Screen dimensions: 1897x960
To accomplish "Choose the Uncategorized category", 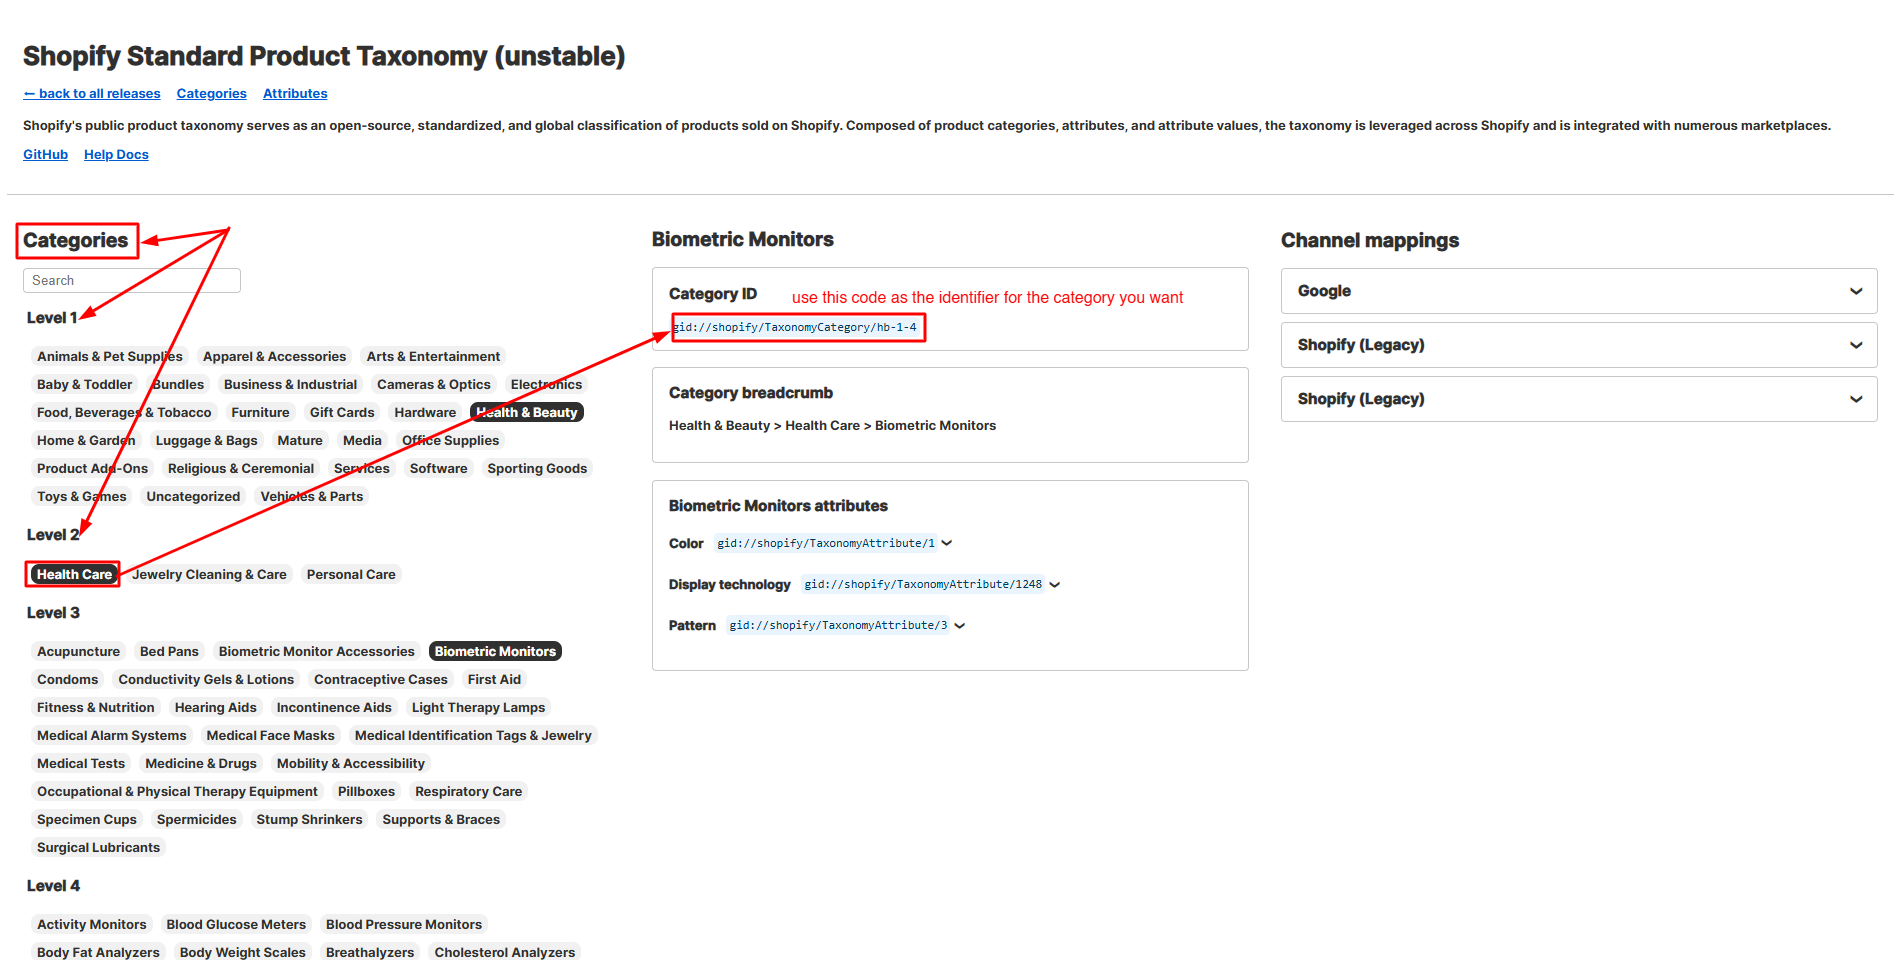I will click(x=193, y=496).
